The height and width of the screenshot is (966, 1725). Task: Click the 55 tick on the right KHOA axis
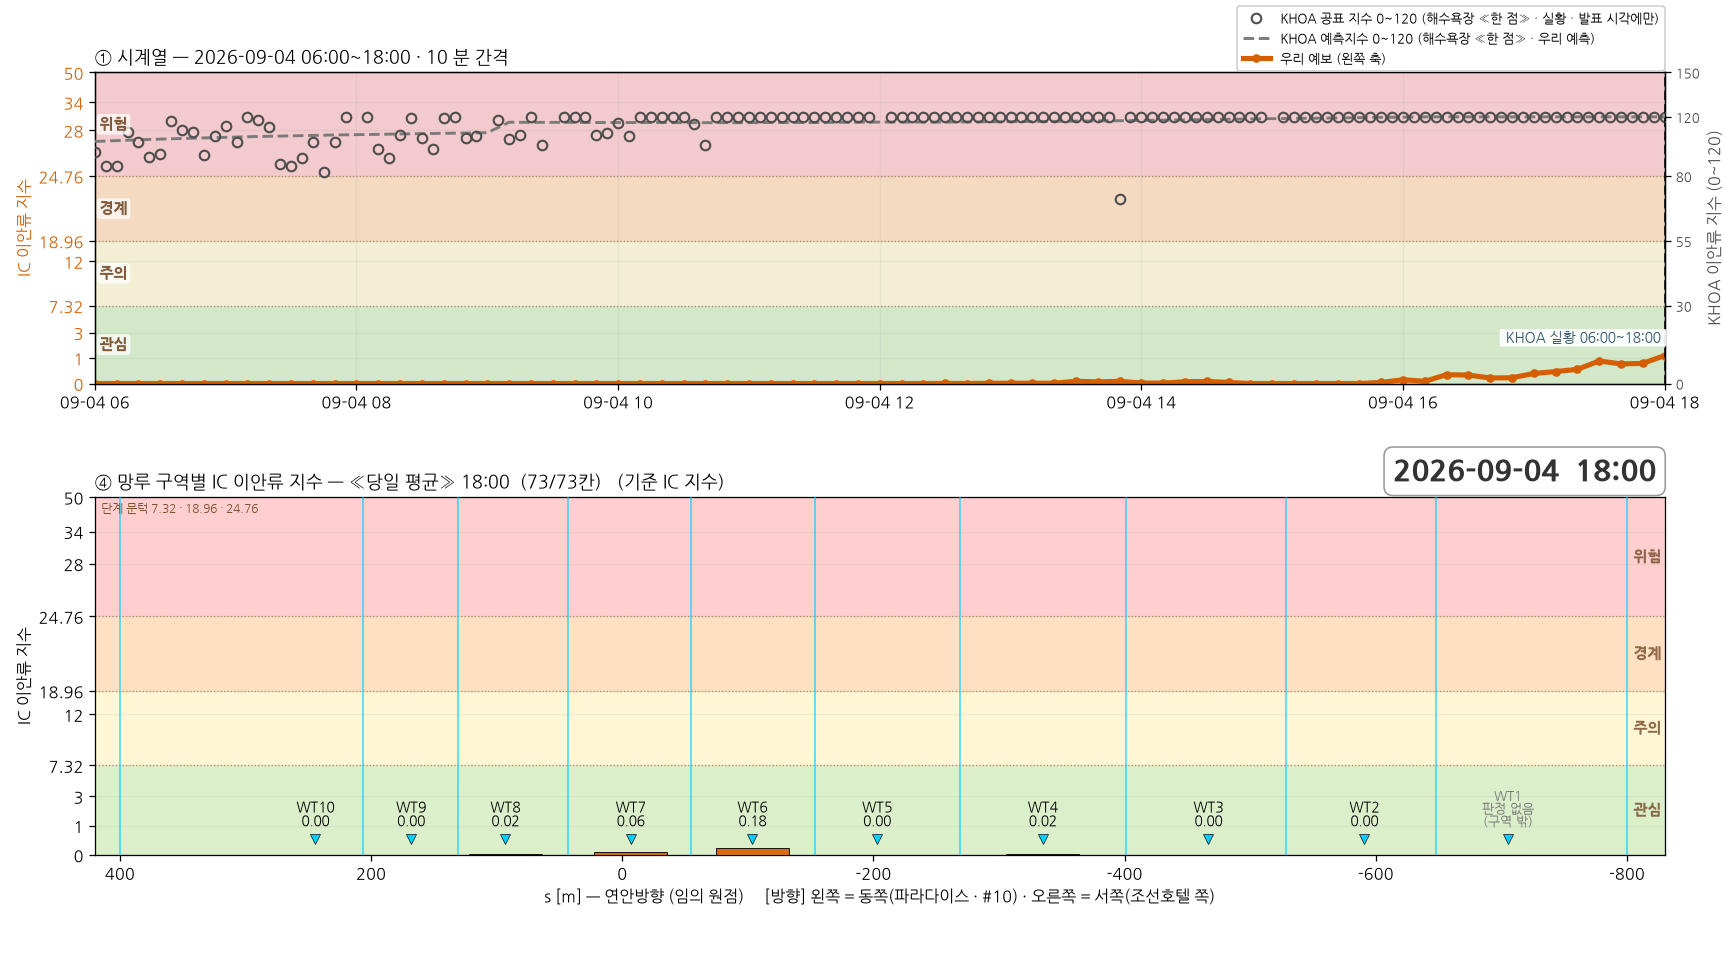click(1684, 243)
